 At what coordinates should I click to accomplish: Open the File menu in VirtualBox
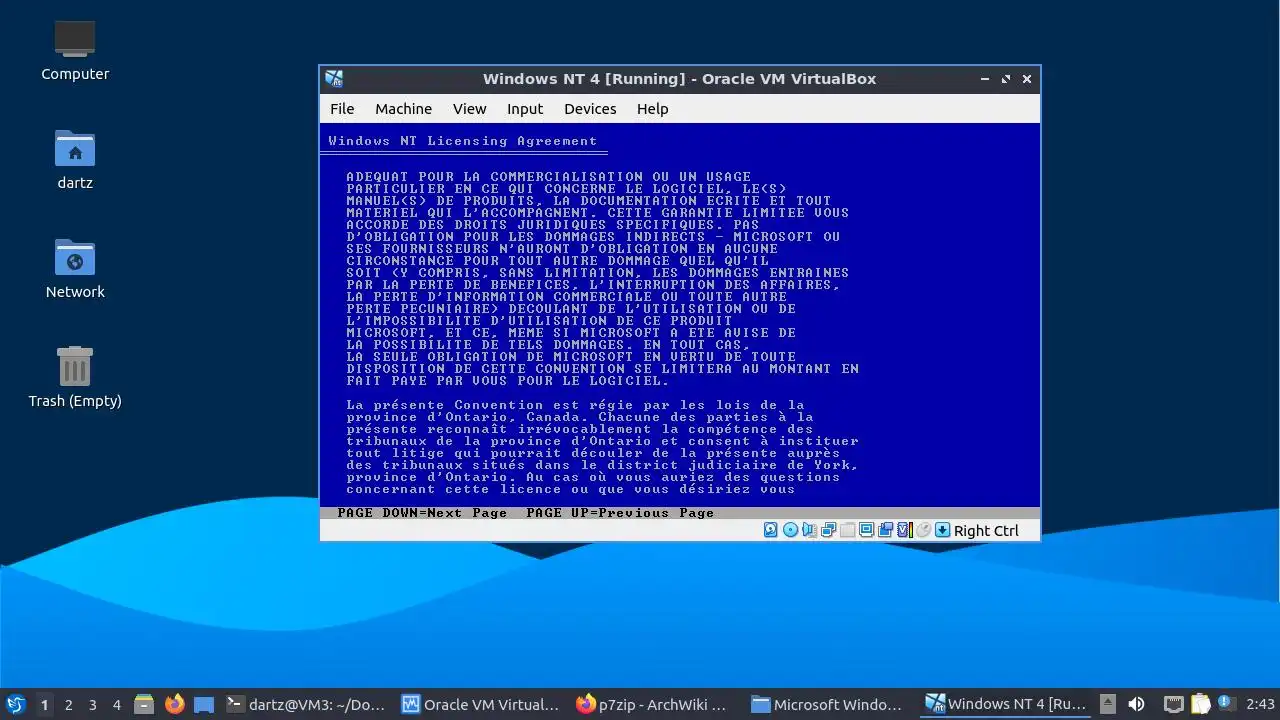click(x=342, y=109)
